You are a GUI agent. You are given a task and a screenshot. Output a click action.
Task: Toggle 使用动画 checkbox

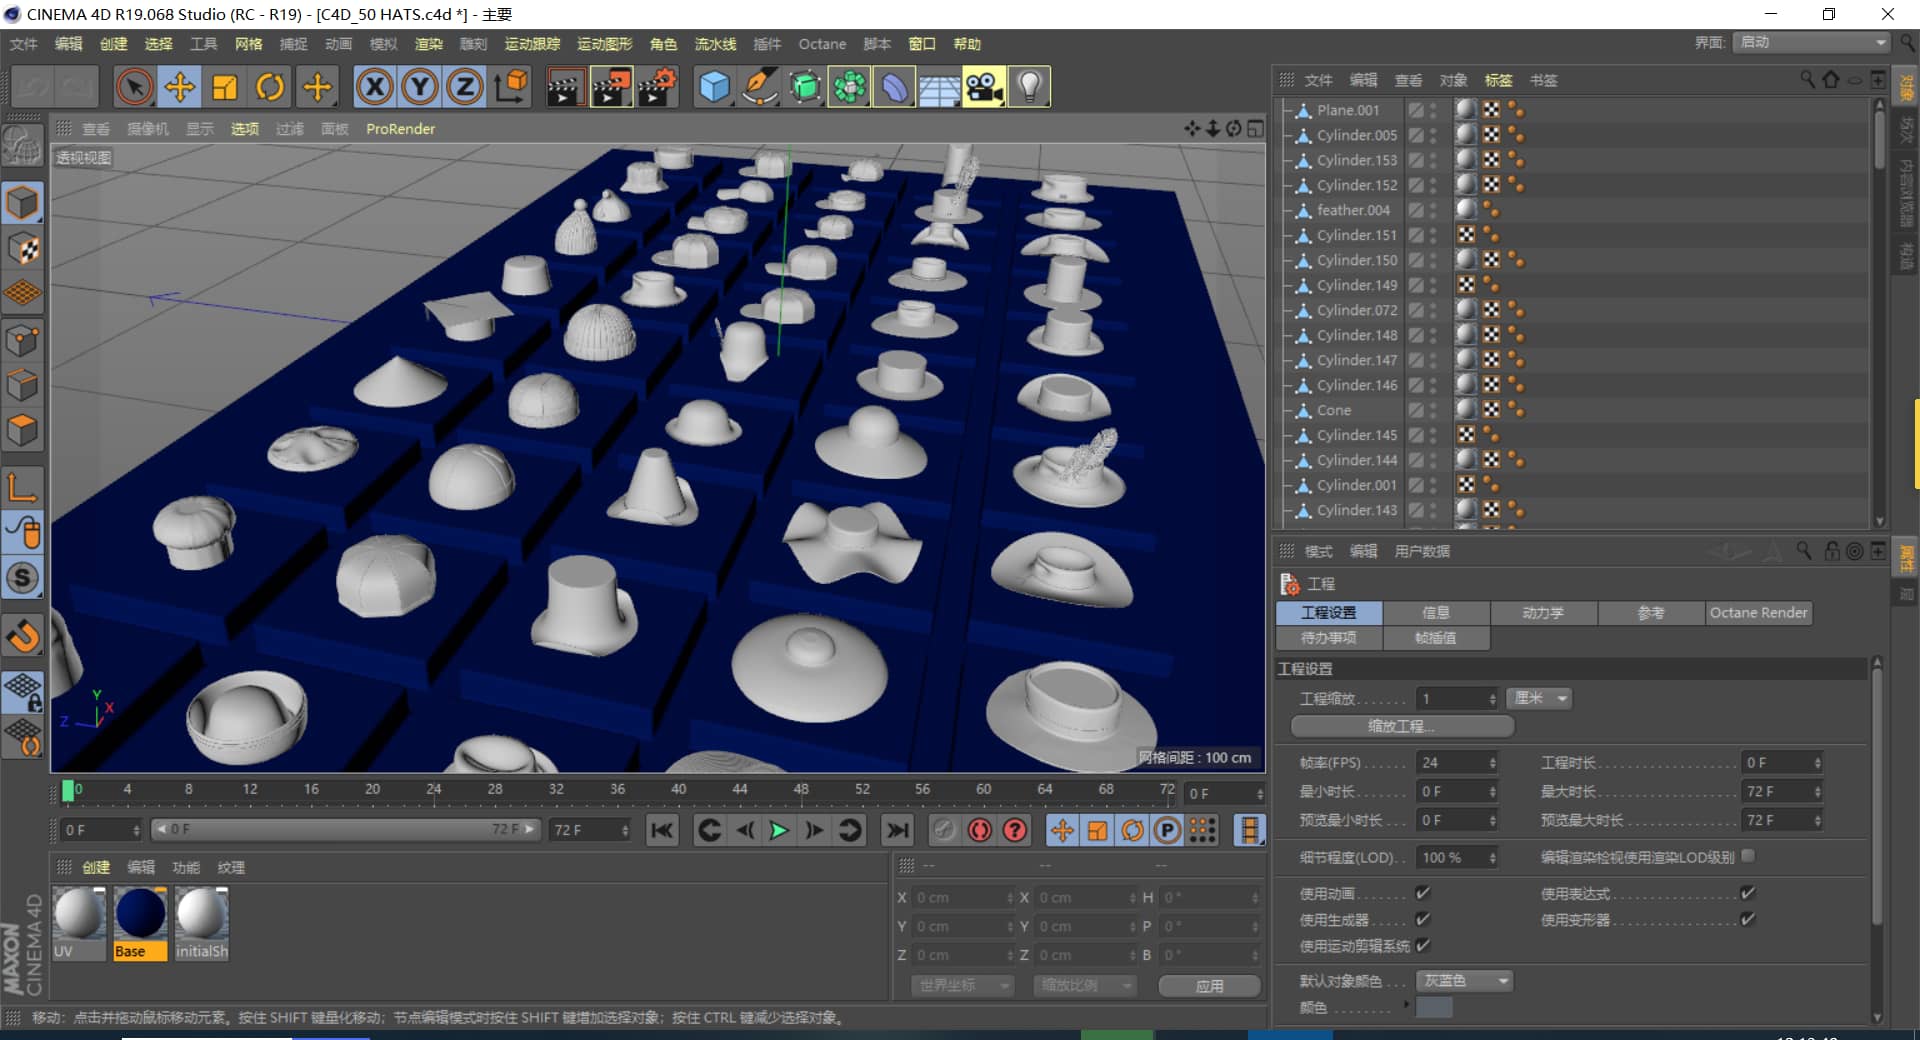(1423, 893)
